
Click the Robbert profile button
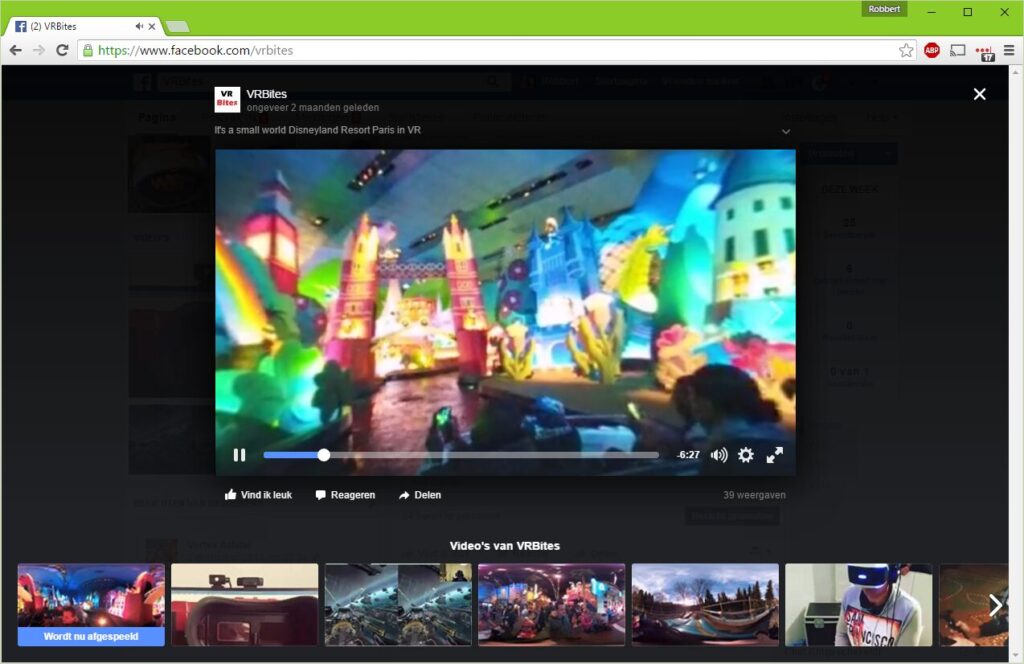tap(884, 9)
